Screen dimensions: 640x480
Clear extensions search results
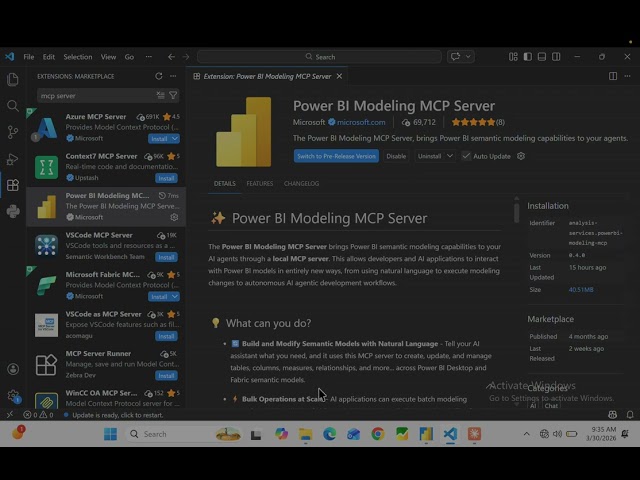(160, 96)
